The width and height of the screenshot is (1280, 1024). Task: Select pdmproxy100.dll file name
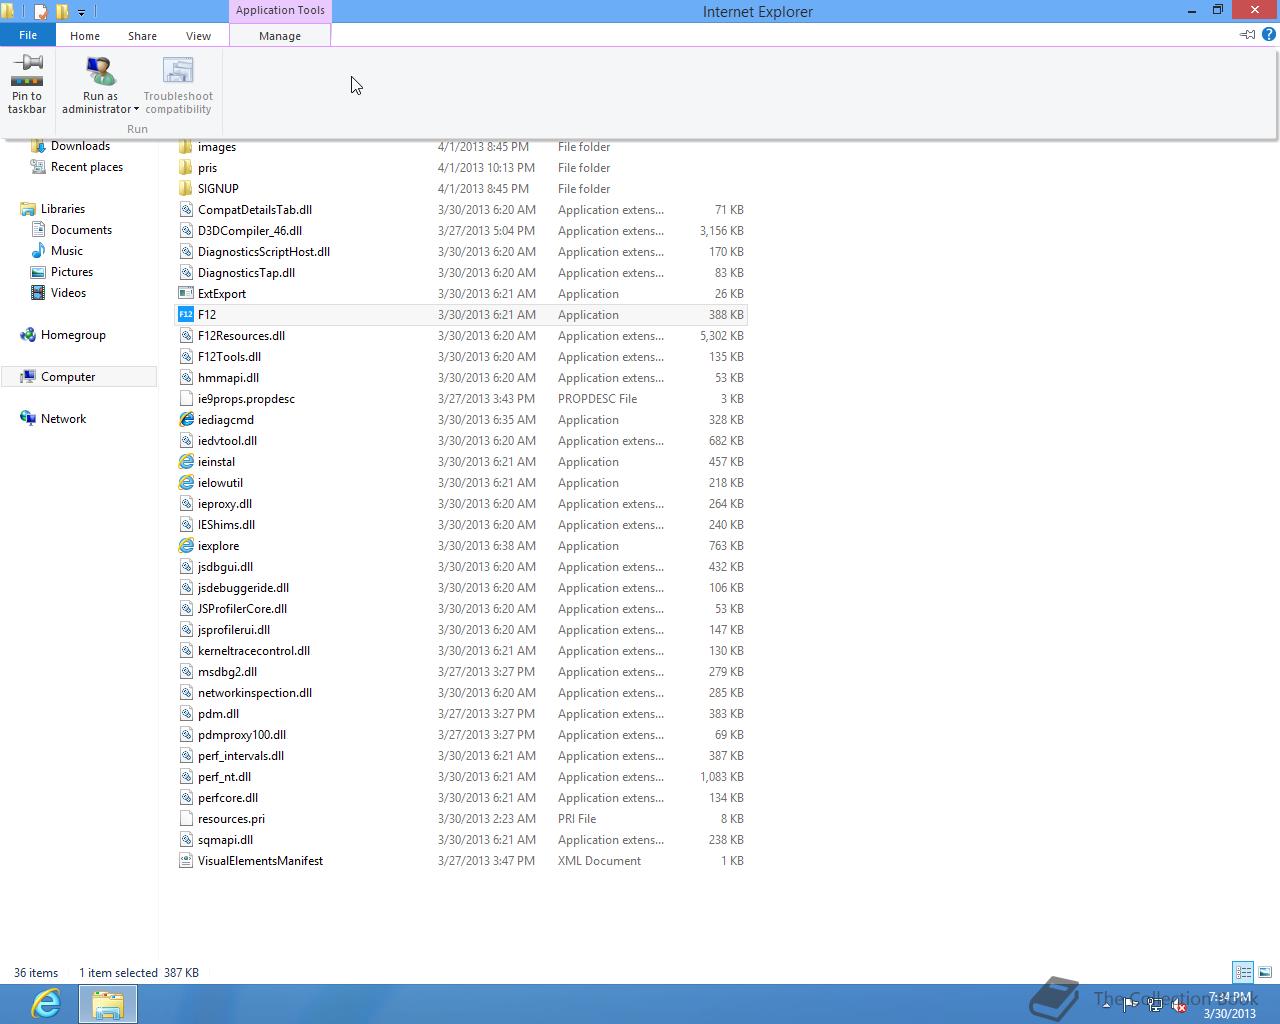242,735
